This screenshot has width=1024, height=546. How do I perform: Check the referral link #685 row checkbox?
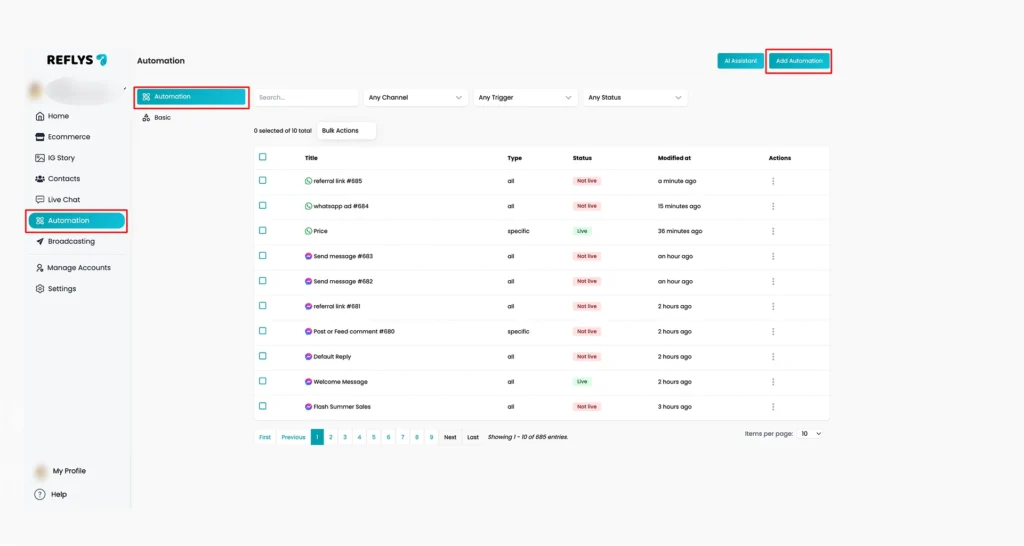(263, 180)
